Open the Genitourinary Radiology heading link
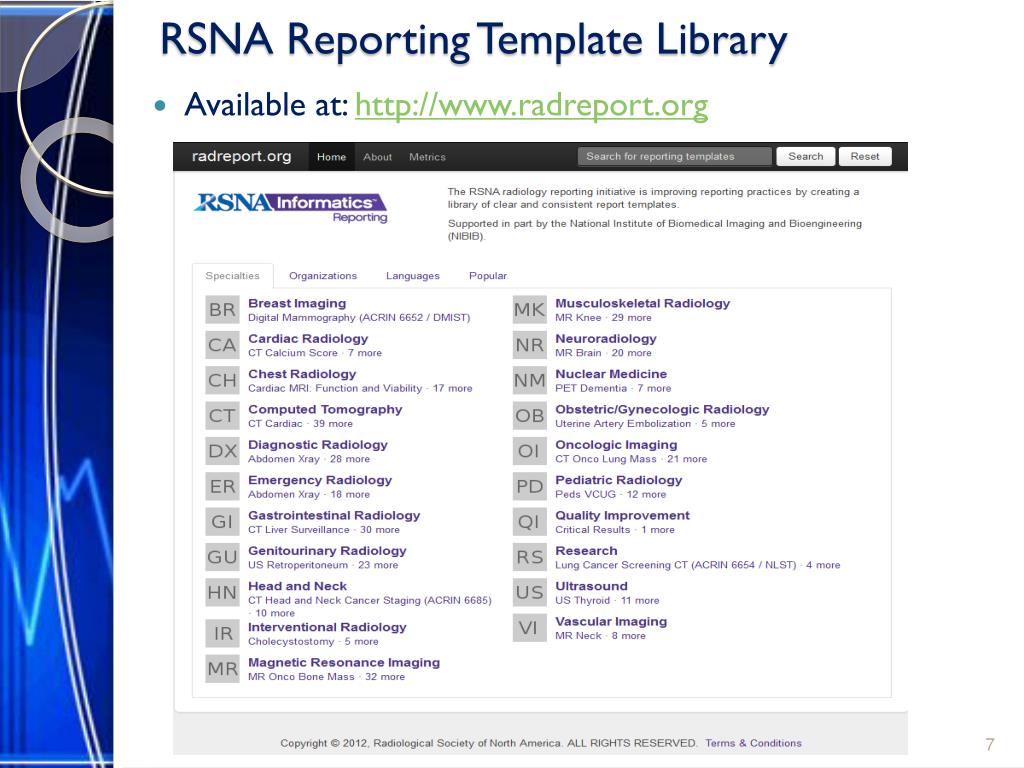The width and height of the screenshot is (1024, 768). point(327,551)
